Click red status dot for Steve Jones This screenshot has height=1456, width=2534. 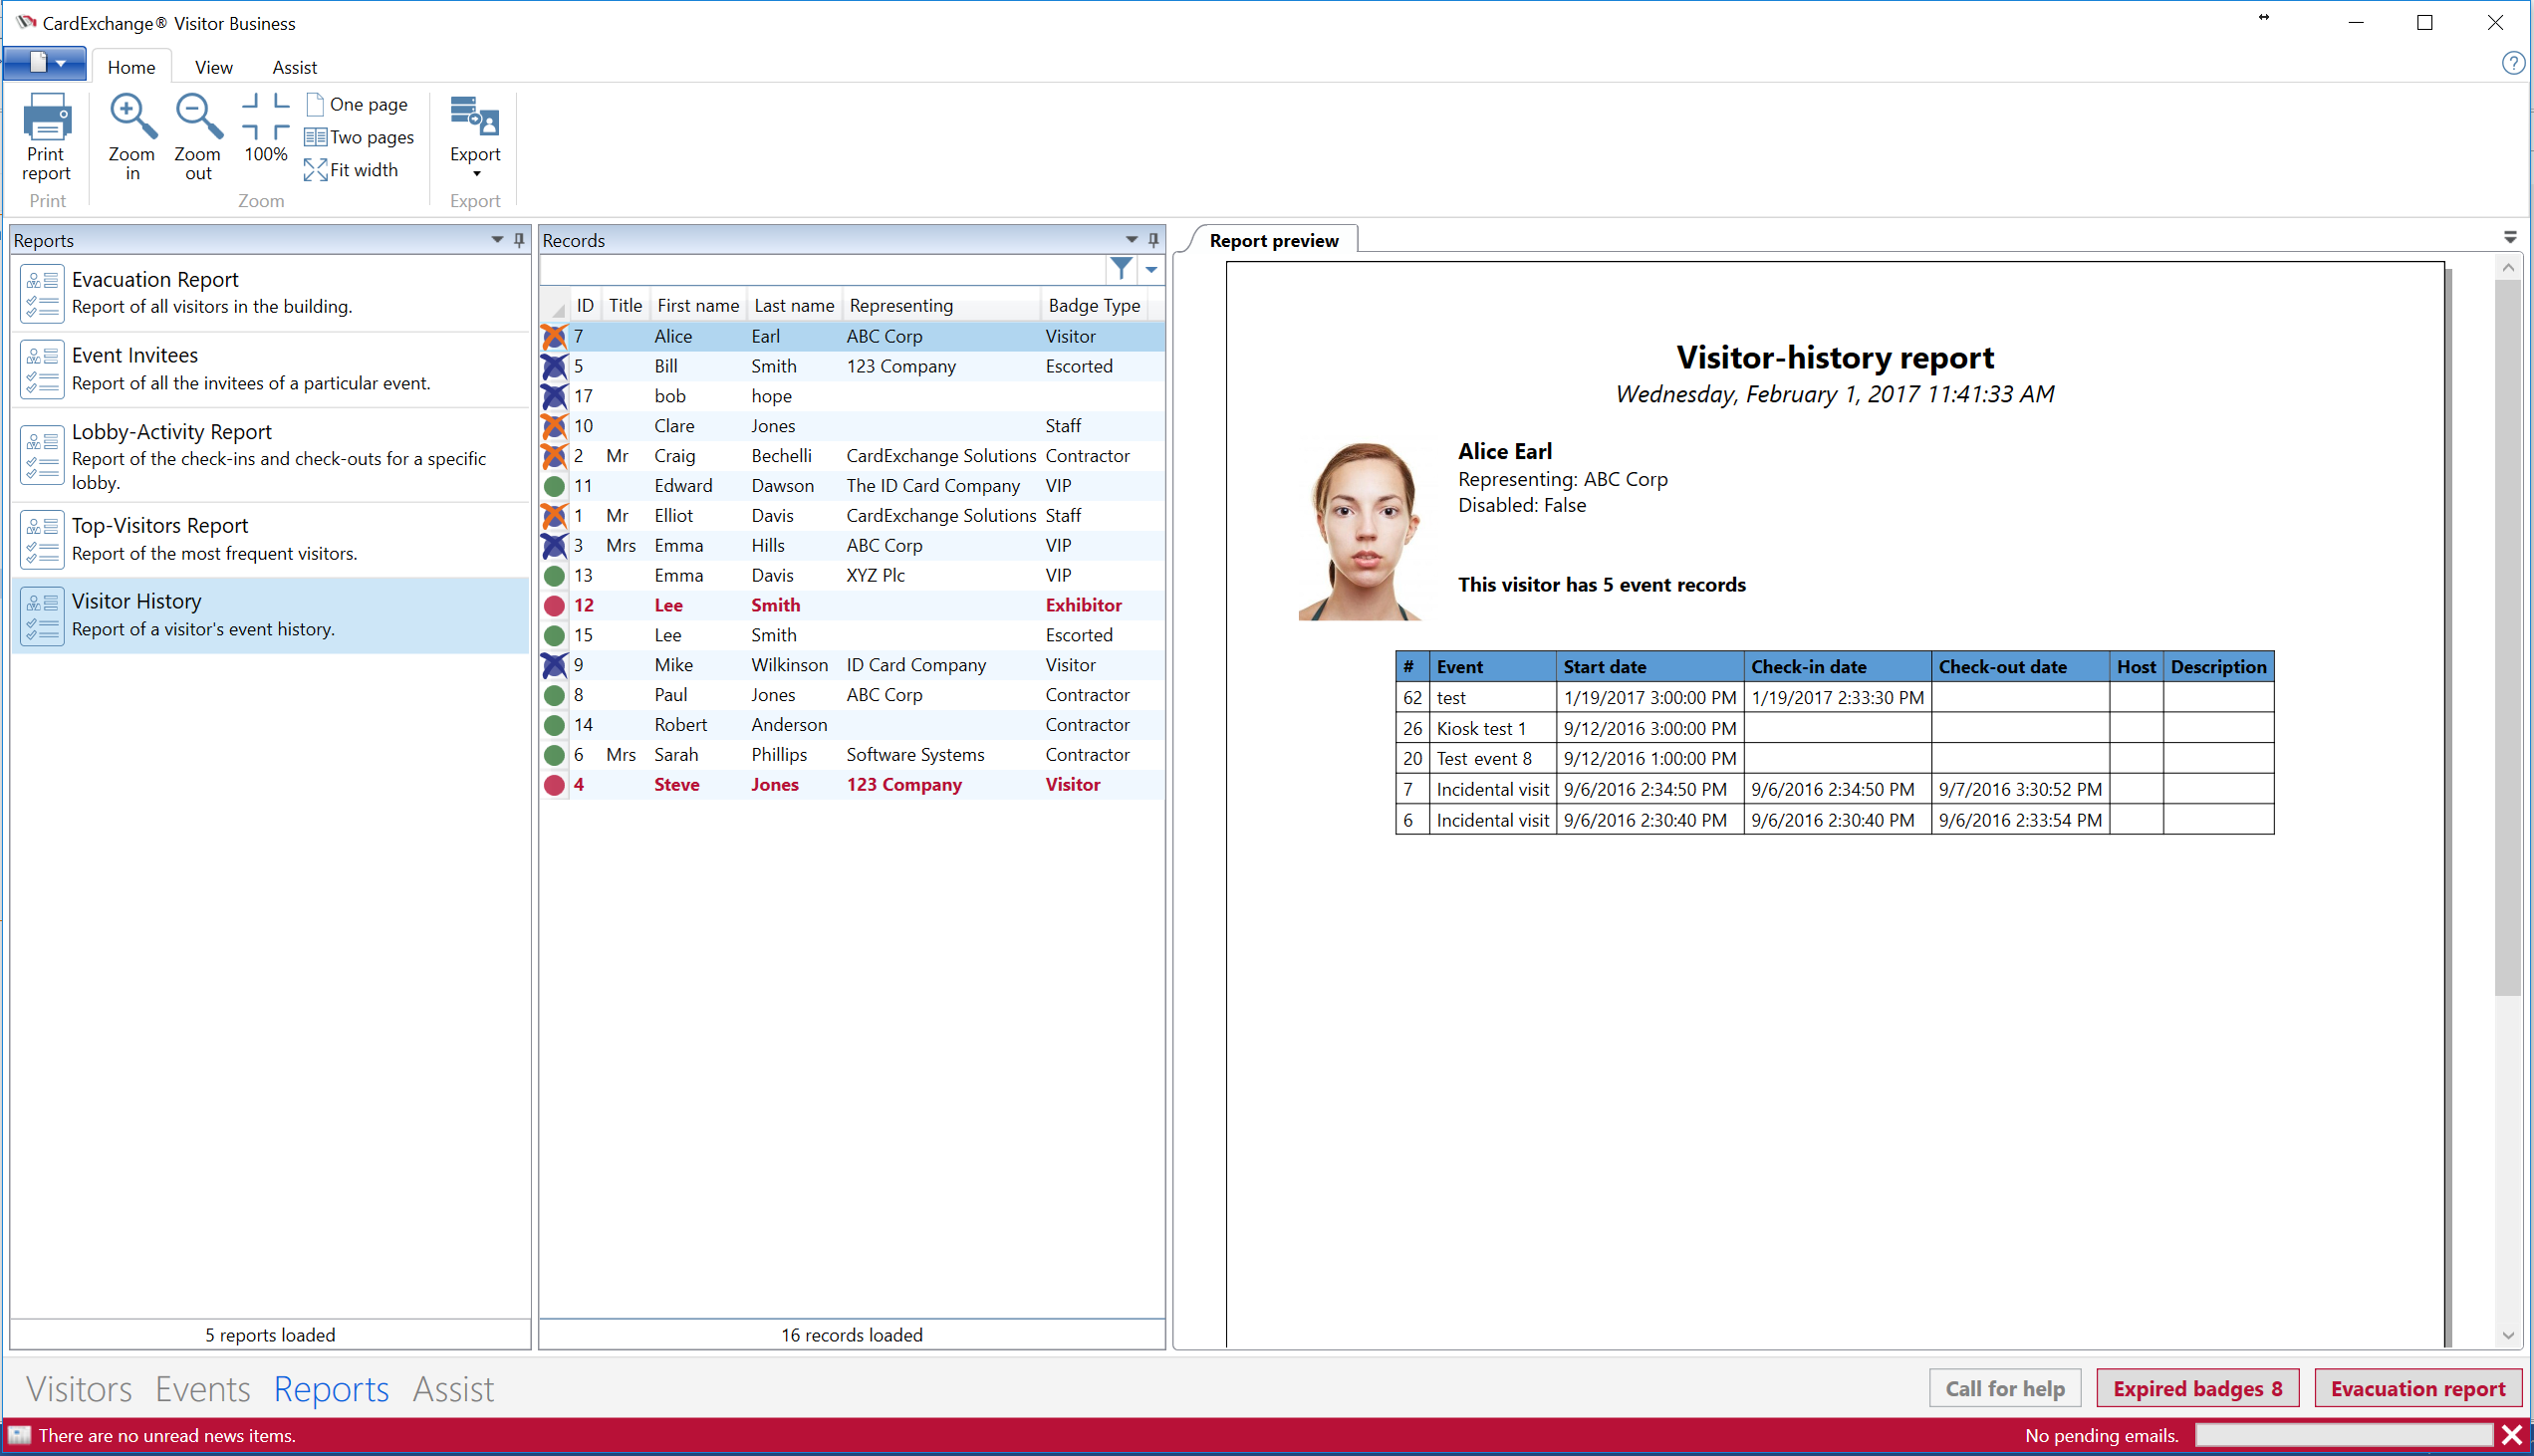pos(554,785)
